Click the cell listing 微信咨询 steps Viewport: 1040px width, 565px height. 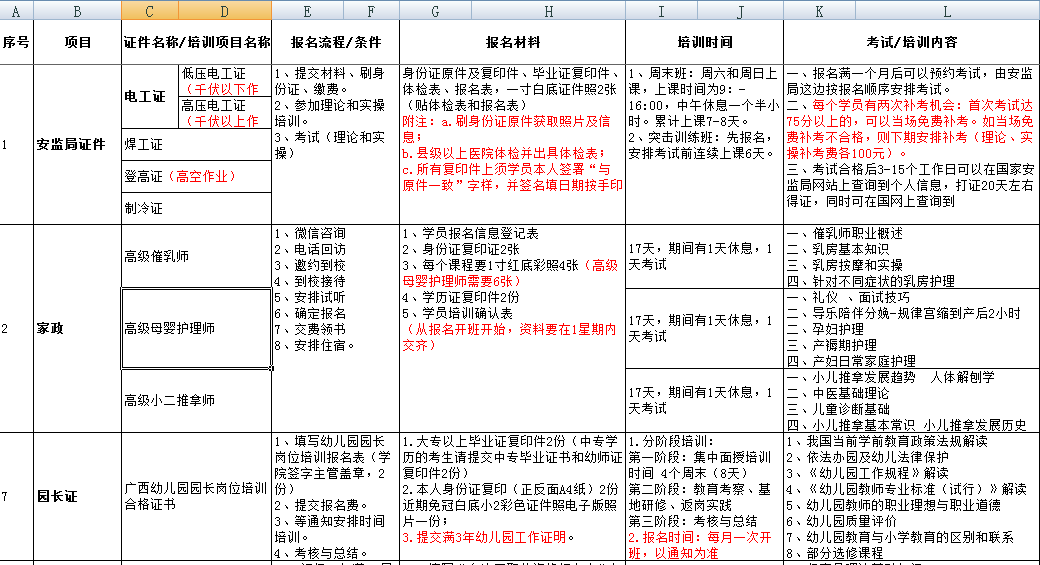pyautogui.click(x=336, y=329)
